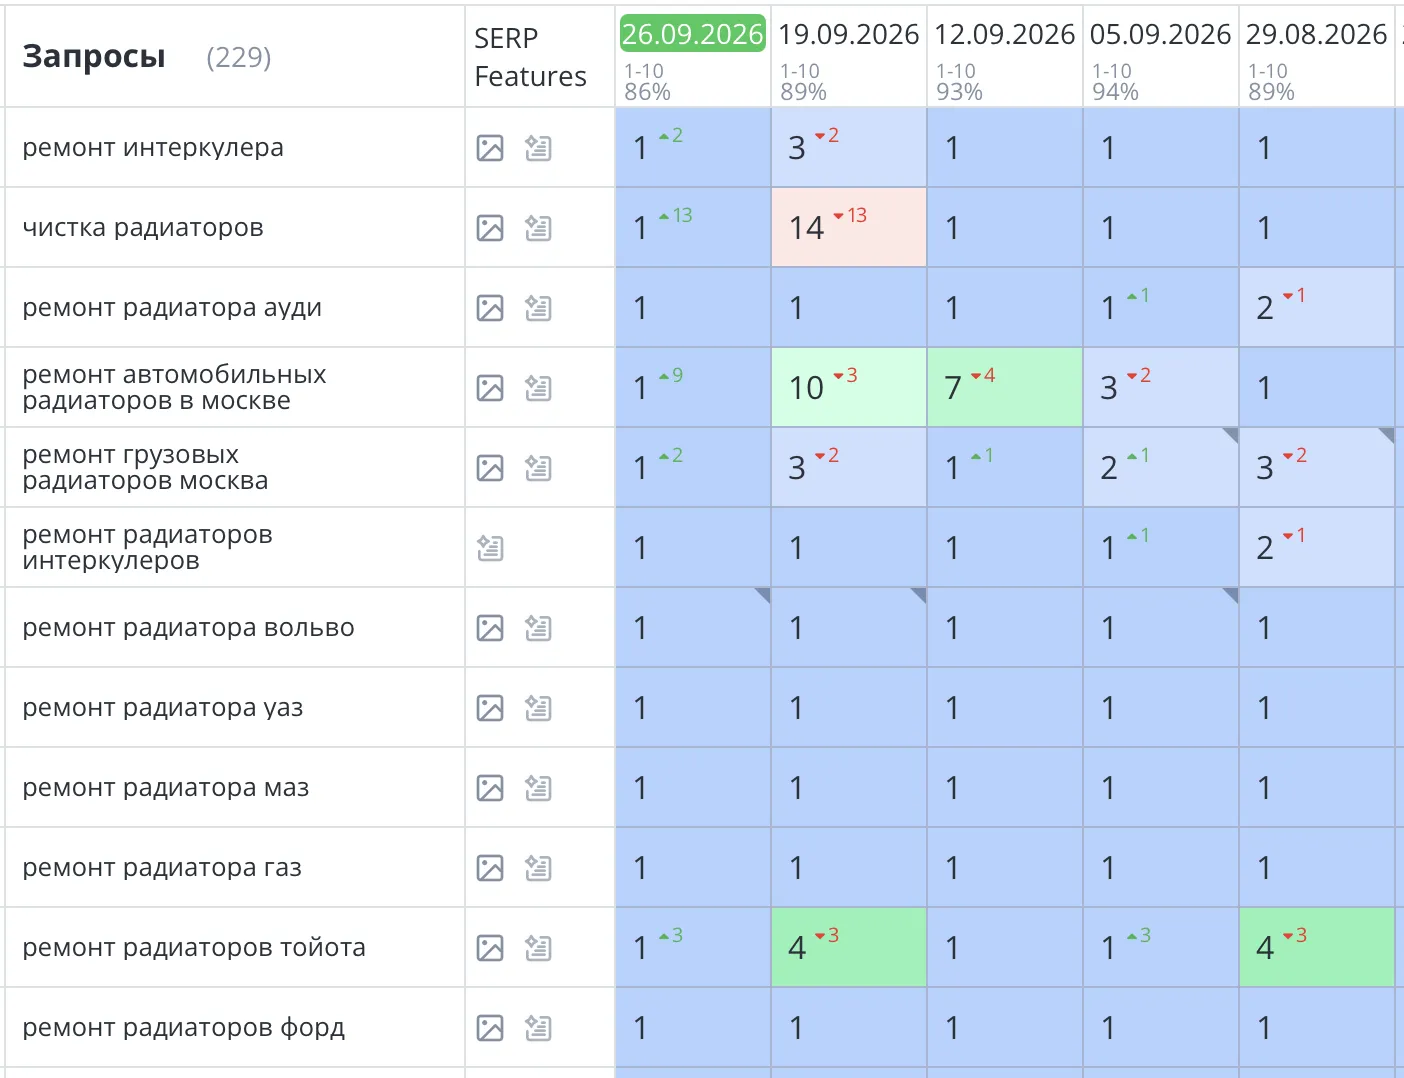The width and height of the screenshot is (1404, 1078).
Task: Select the 26.09.2026 date column header
Action: [692, 34]
